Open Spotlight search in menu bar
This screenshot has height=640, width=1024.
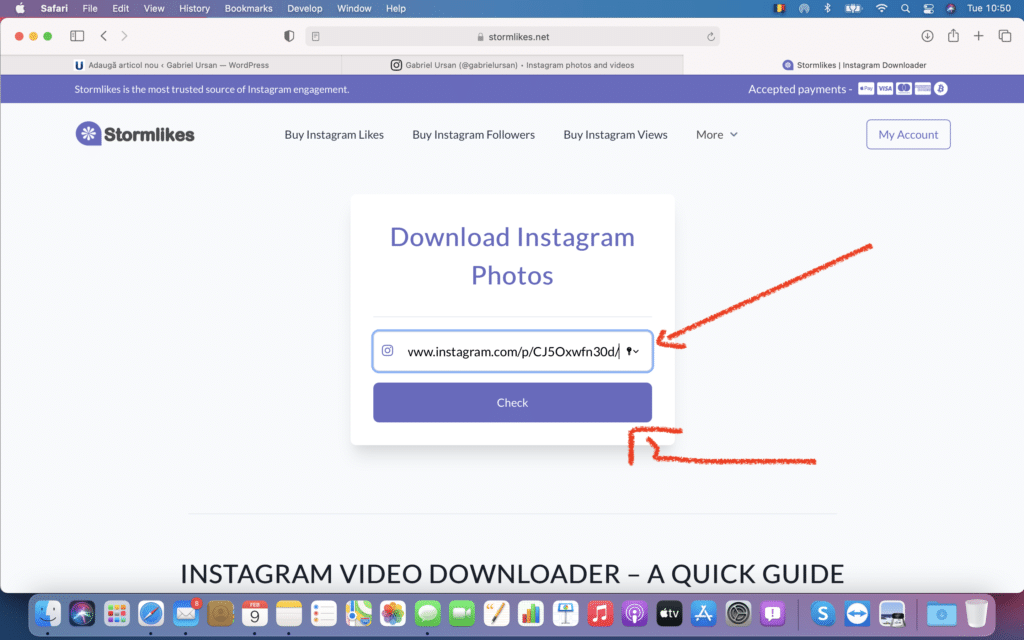tap(905, 8)
